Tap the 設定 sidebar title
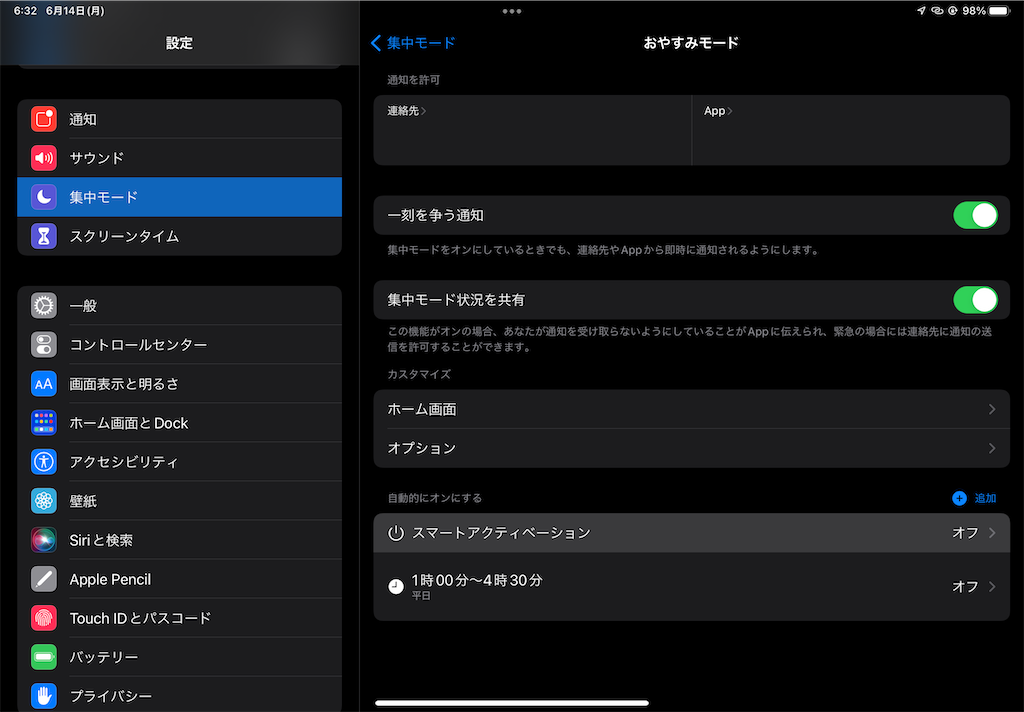The height and width of the screenshot is (712, 1024). [x=179, y=43]
